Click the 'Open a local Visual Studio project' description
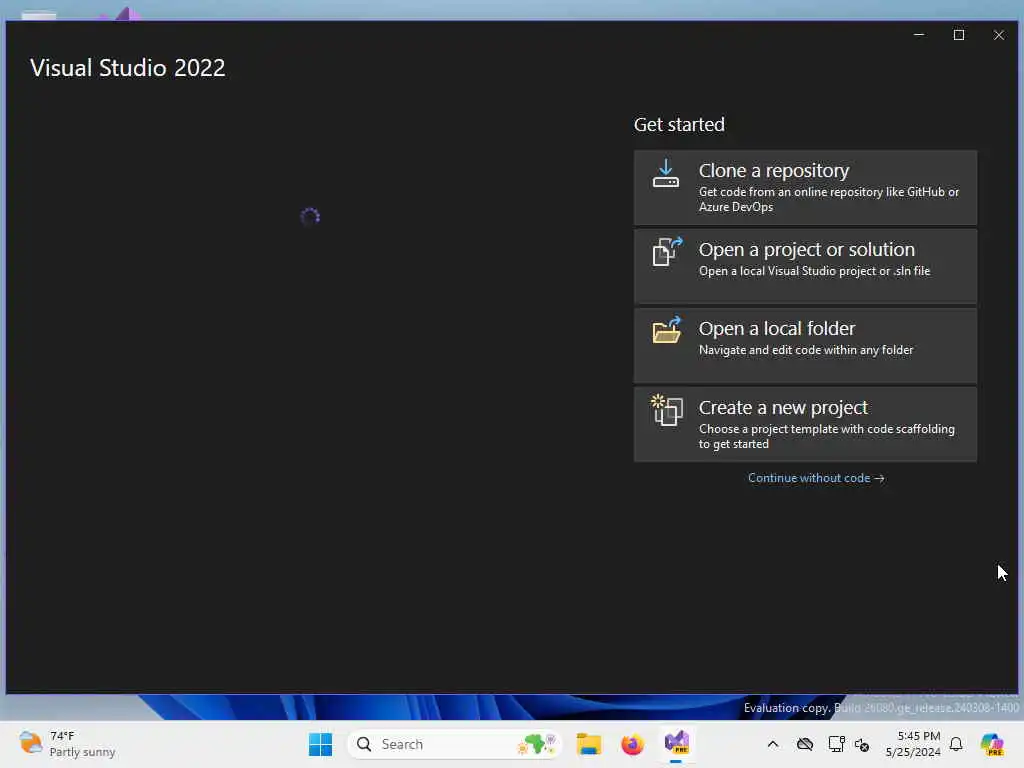Image resolution: width=1024 pixels, height=768 pixels. point(814,271)
